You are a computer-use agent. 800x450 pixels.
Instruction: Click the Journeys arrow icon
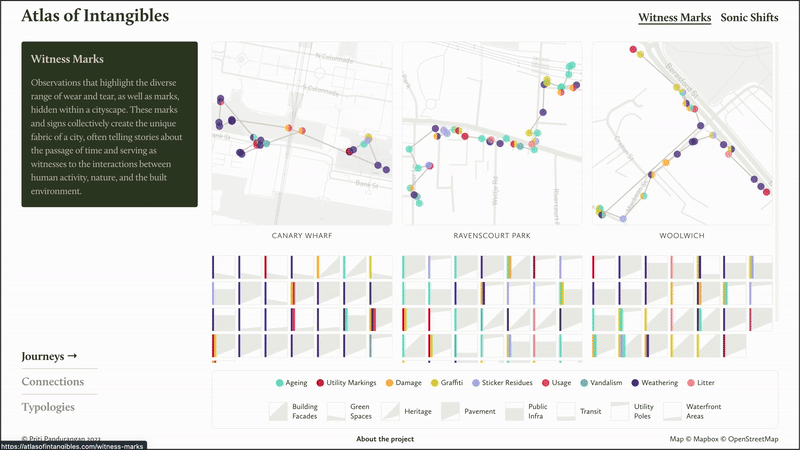[72, 356]
